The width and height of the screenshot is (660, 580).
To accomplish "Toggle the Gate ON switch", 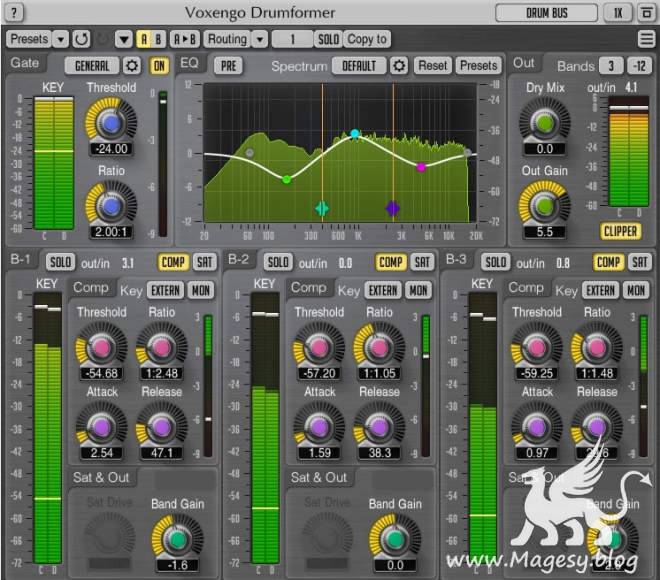I will (159, 66).
